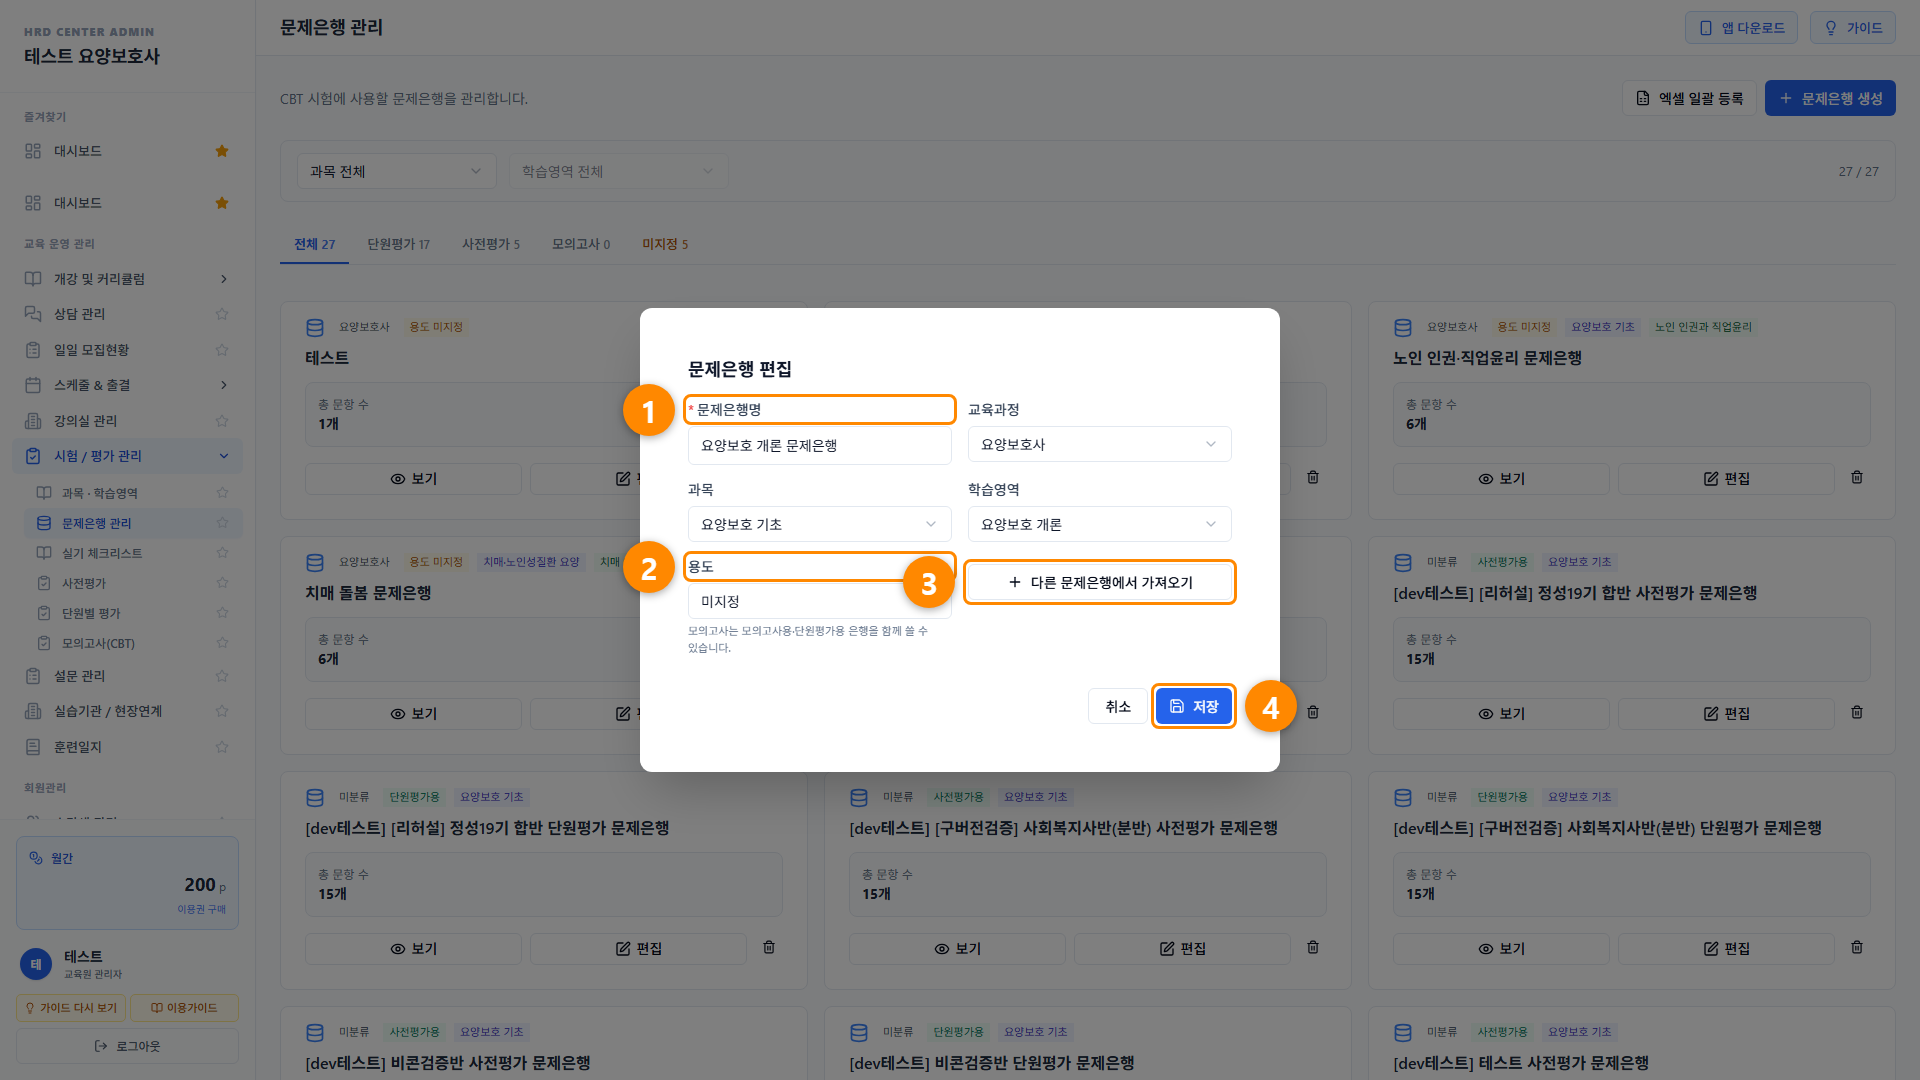
Task: Open 강의실 관리 in the sidebar
Action: pyautogui.click(x=85, y=421)
